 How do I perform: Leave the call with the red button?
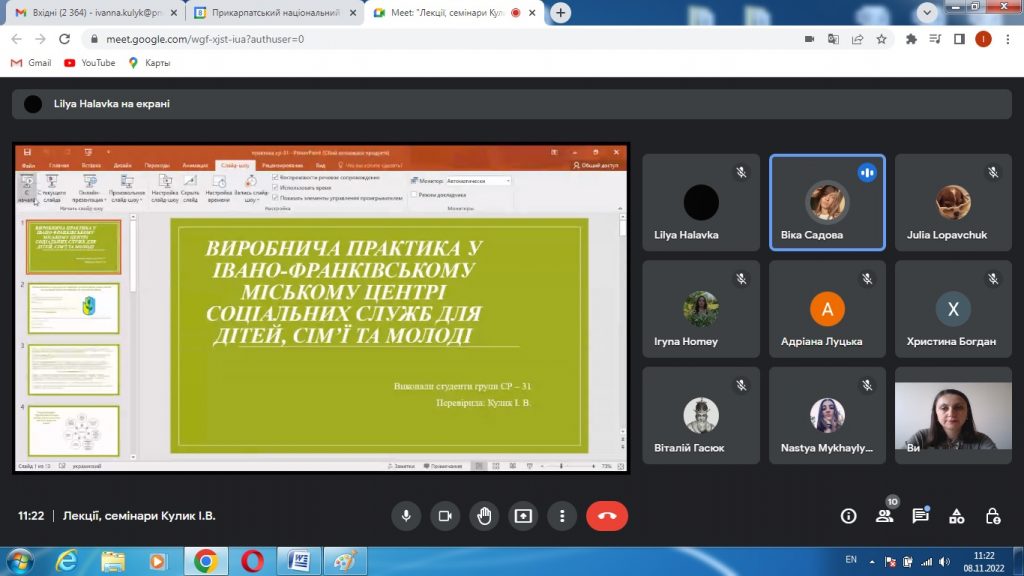pyautogui.click(x=607, y=516)
